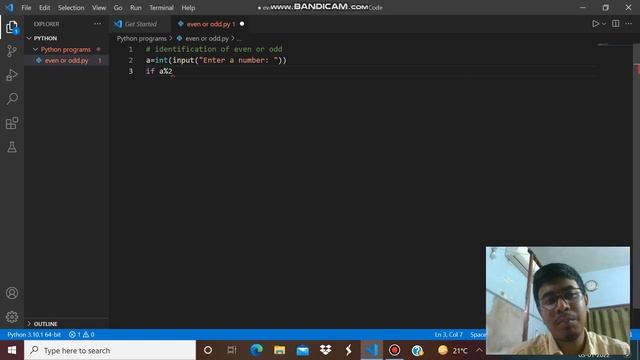Open the Manage gear icon

(12, 316)
